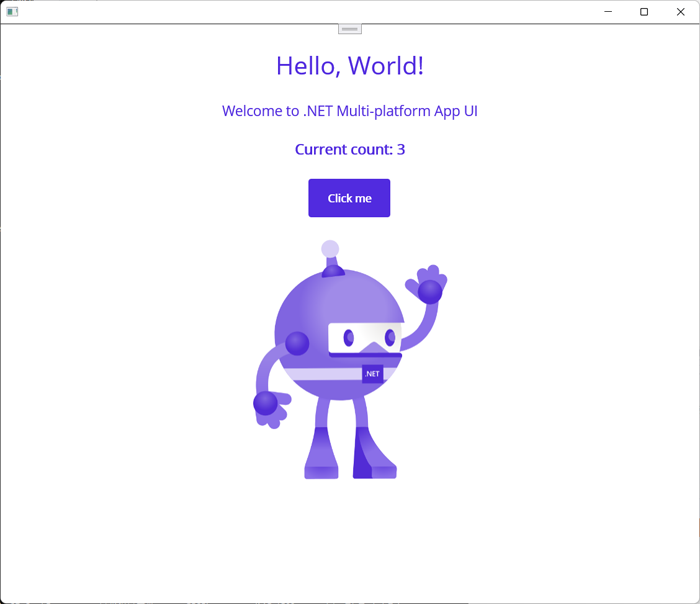
Task: Click the "Current count: 3" label
Action: pyautogui.click(x=350, y=150)
